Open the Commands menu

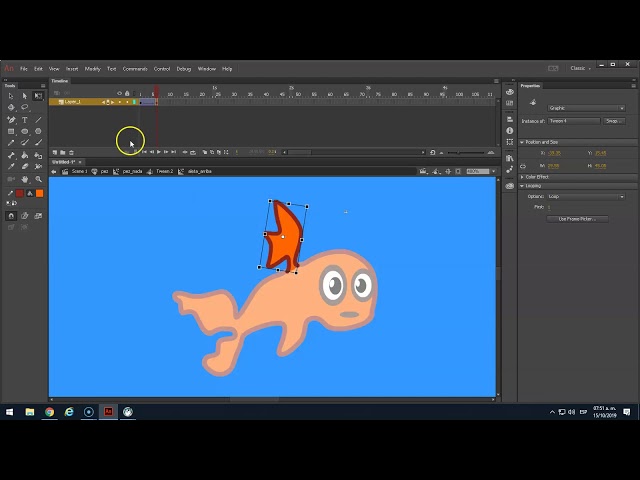(x=135, y=69)
